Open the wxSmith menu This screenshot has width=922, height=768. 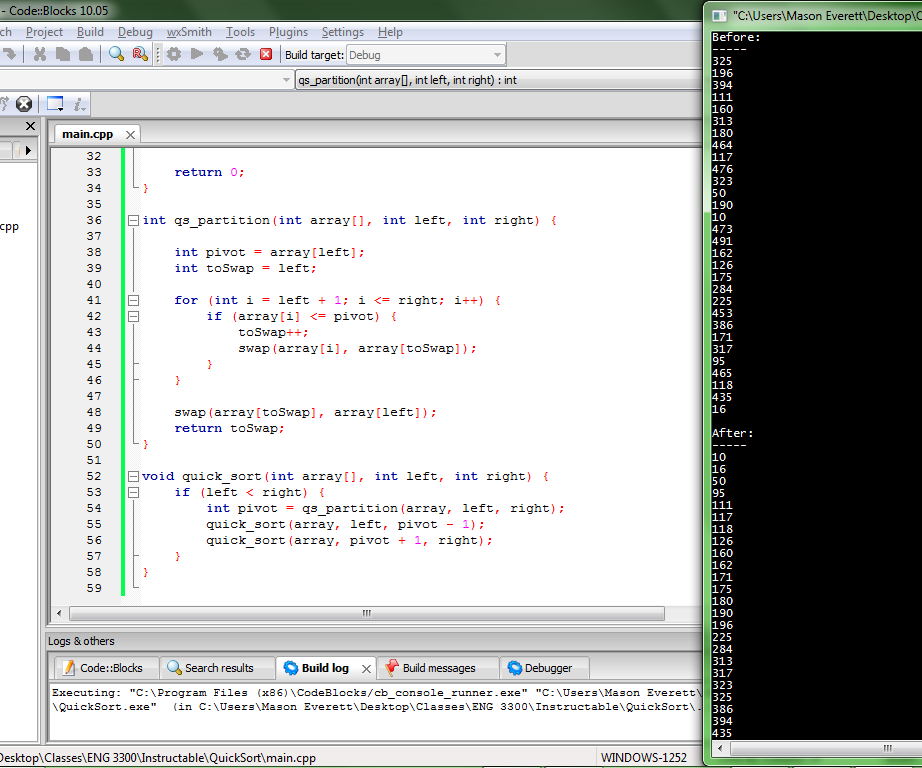(189, 32)
